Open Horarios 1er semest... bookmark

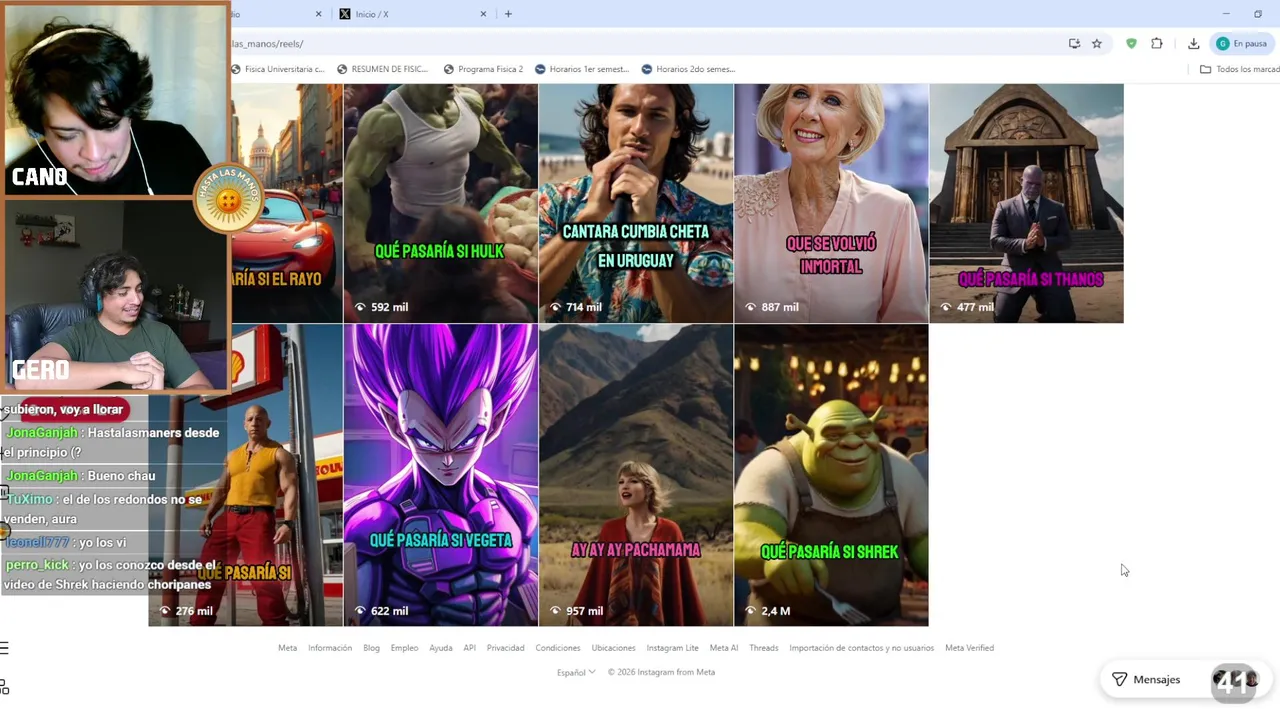(x=582, y=69)
